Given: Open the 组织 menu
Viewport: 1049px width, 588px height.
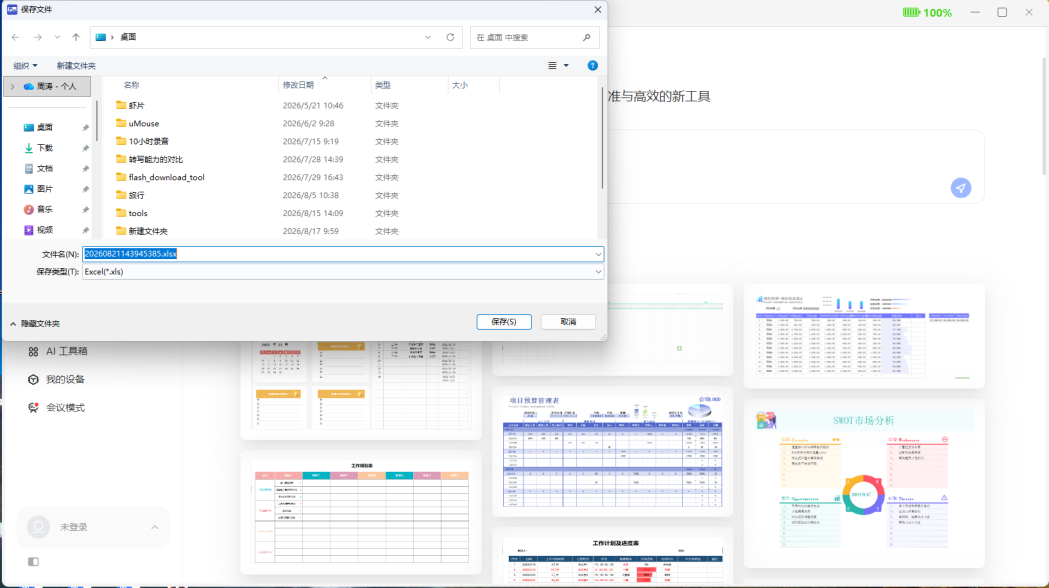Looking at the screenshot, I should pos(25,66).
